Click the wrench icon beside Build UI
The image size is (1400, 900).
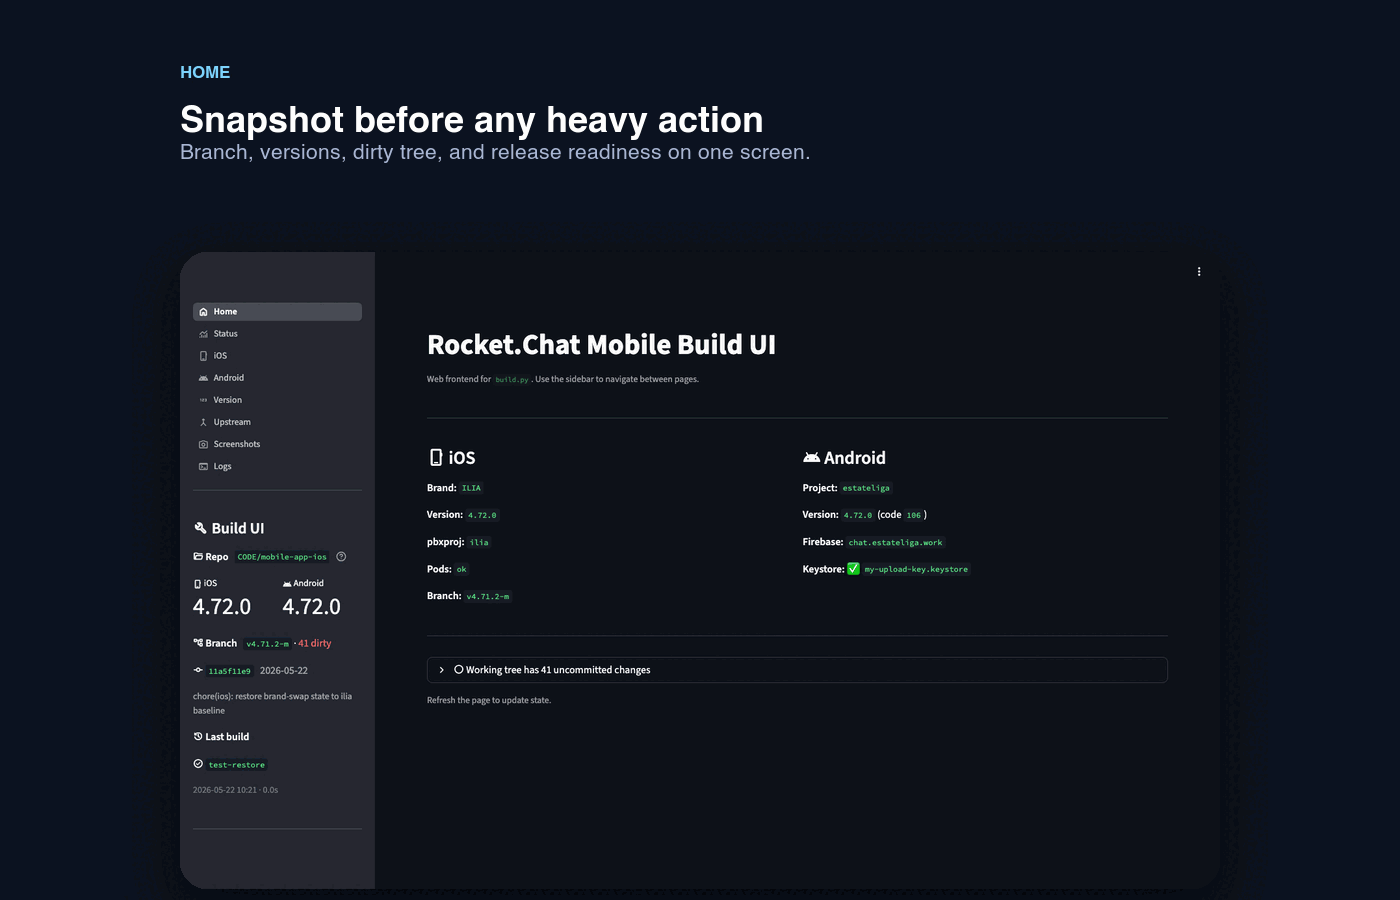[x=200, y=528]
